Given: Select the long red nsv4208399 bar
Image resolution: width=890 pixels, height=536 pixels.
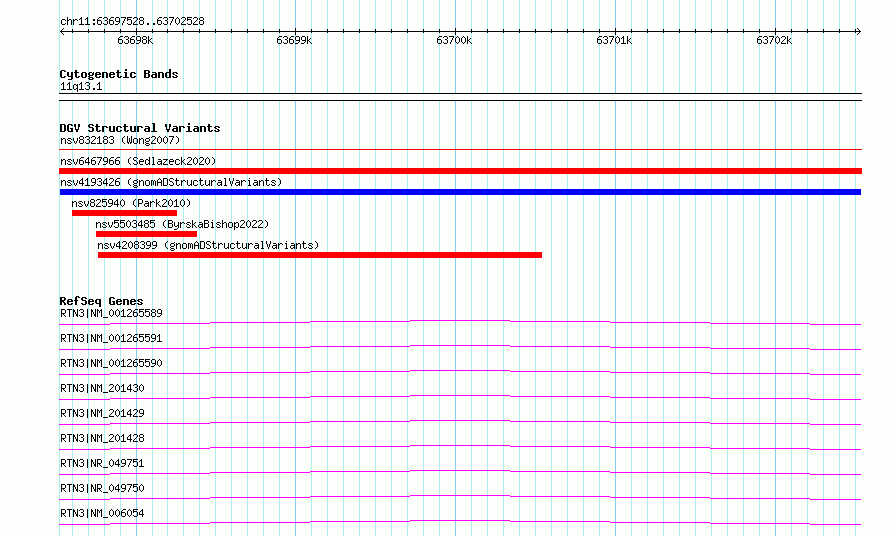Looking at the screenshot, I should [320, 255].
